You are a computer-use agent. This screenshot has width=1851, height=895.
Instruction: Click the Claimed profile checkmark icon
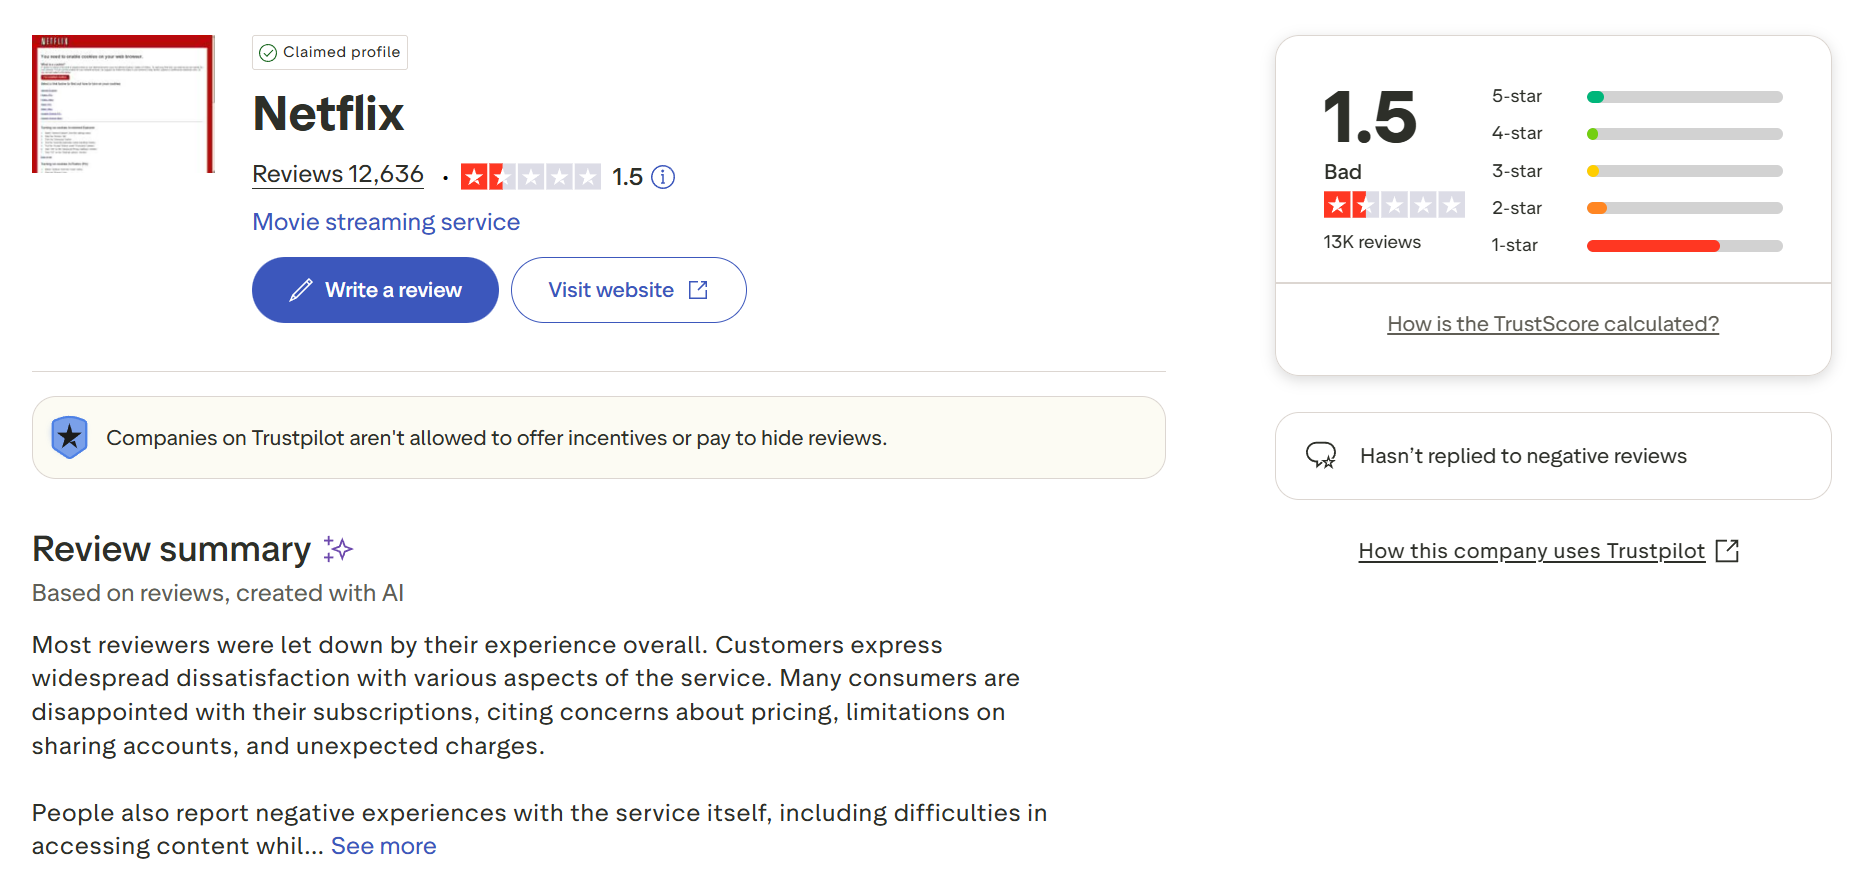pyautogui.click(x=268, y=53)
